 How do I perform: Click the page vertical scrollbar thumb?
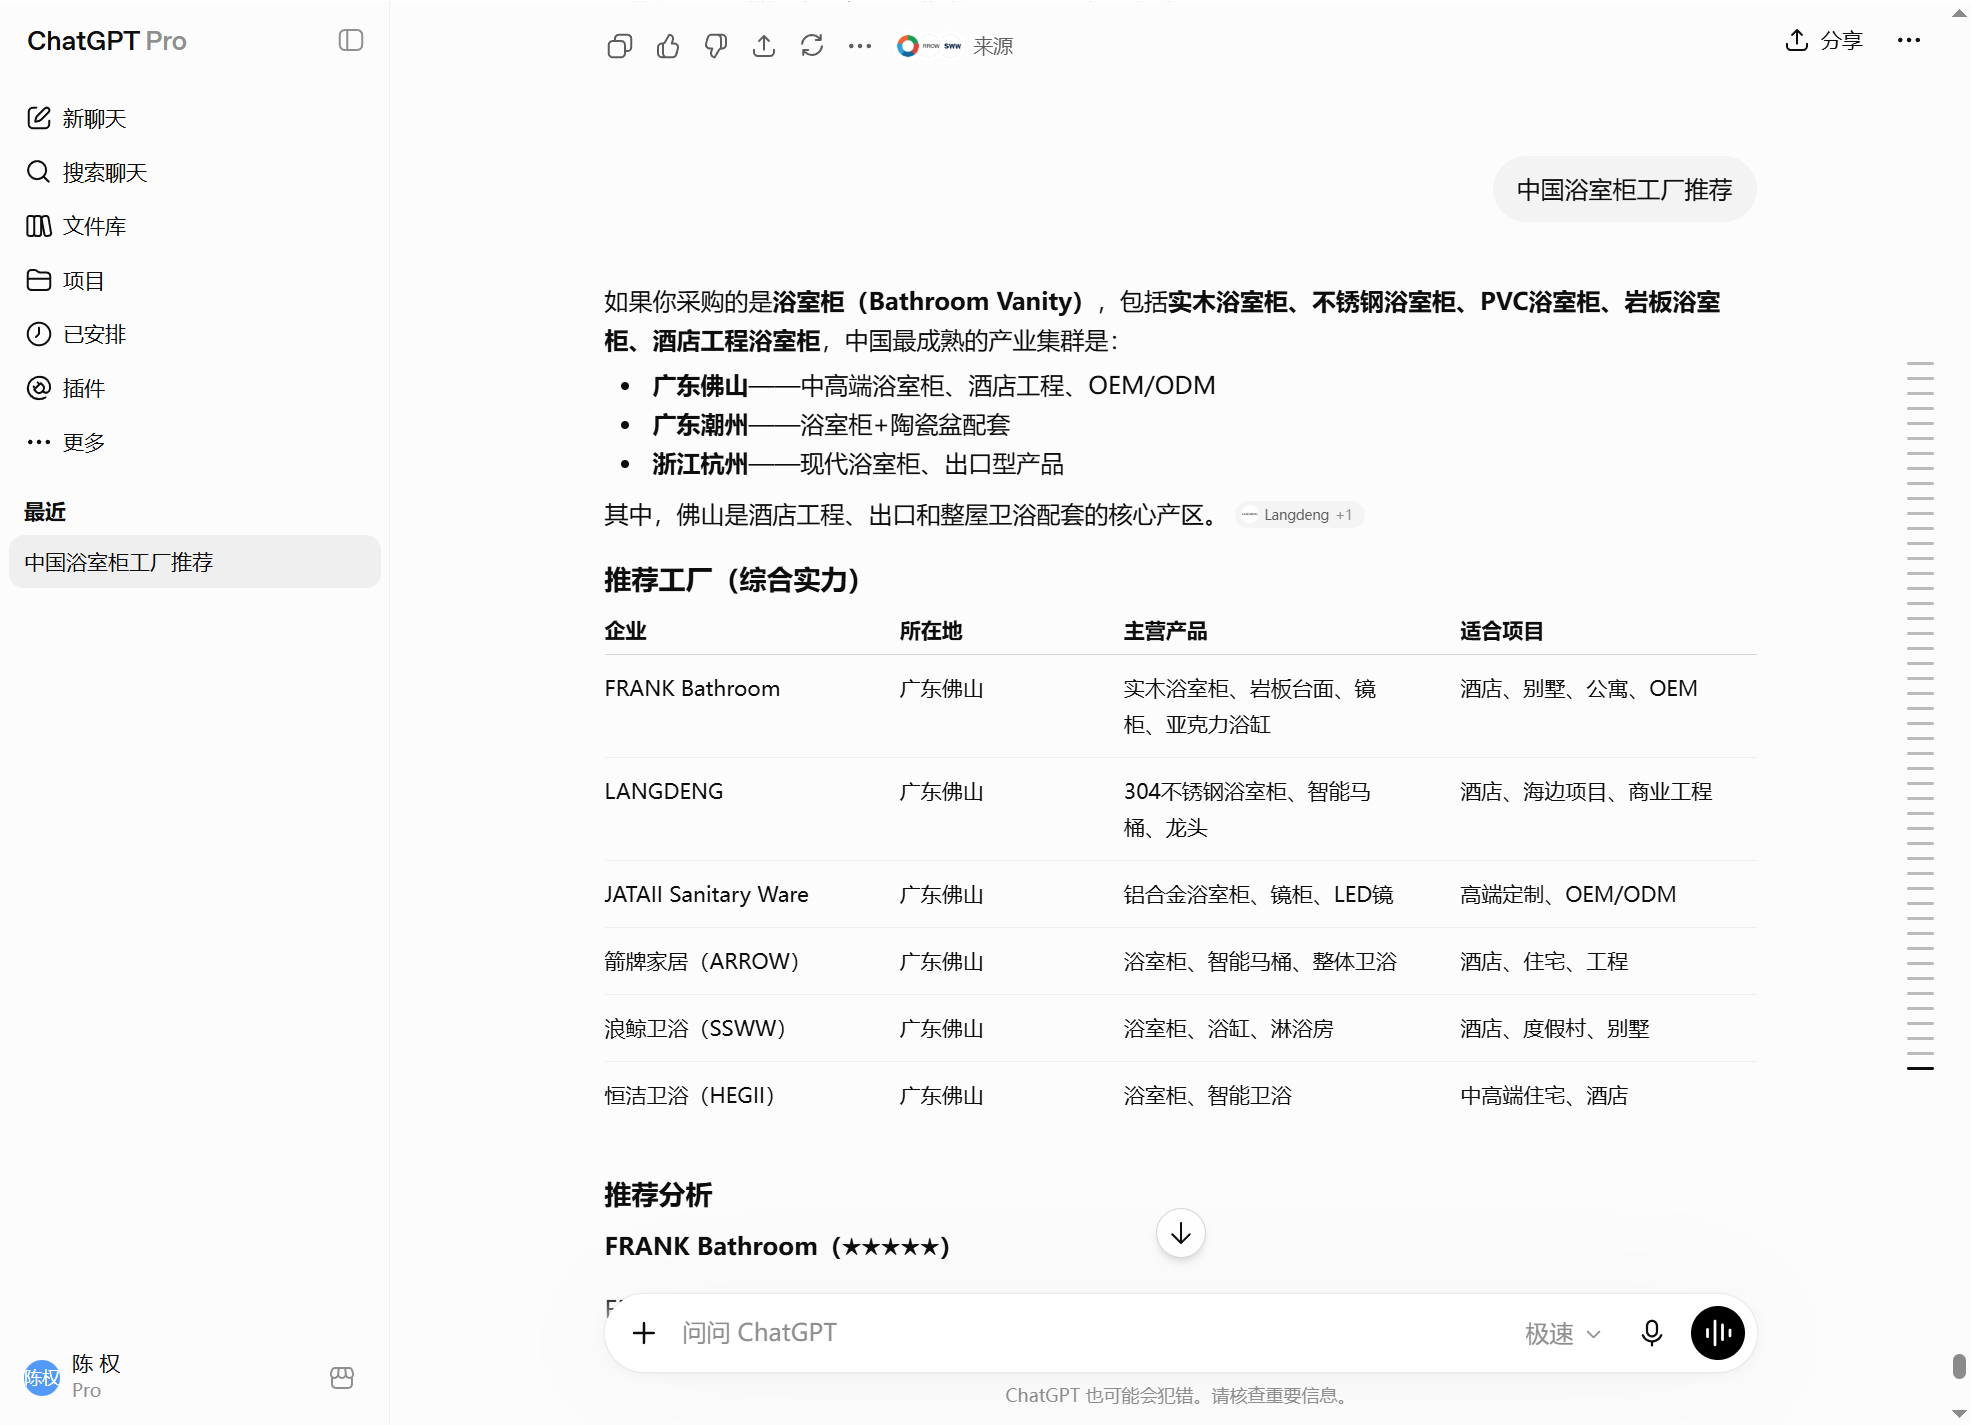click(x=1959, y=1366)
